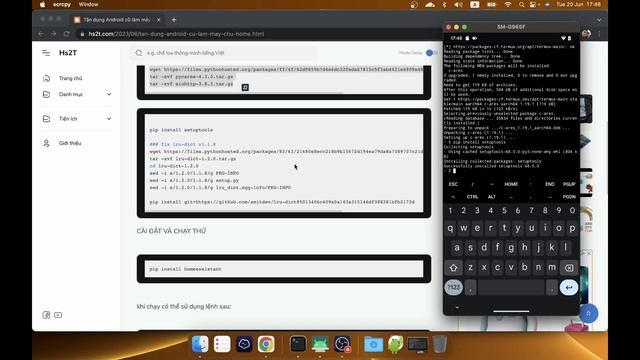
Task: Click the YouTube icon at sidebar bottom
Action: [58, 315]
